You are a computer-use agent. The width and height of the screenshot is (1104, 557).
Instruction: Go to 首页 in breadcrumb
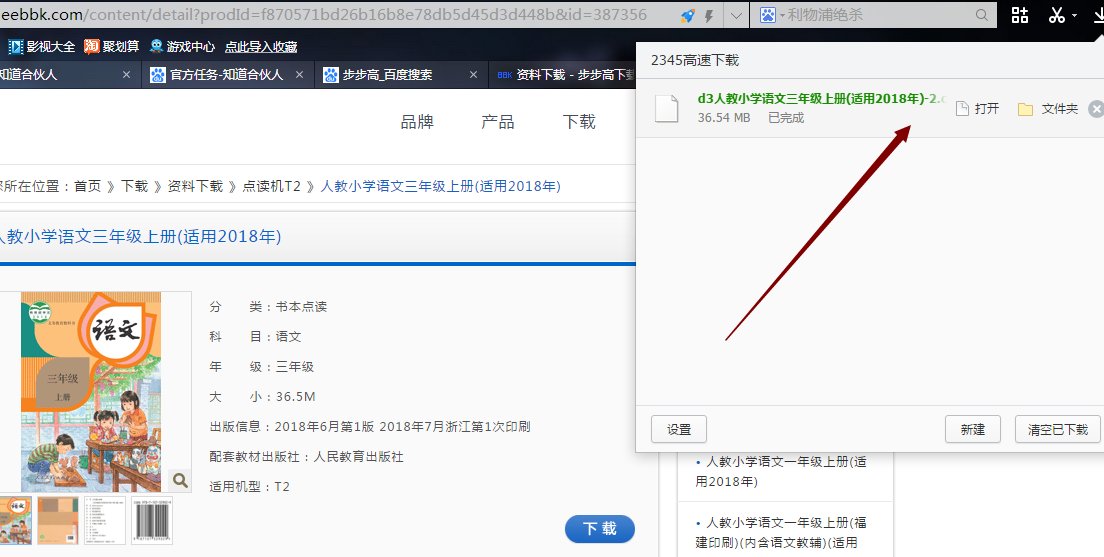[x=88, y=186]
